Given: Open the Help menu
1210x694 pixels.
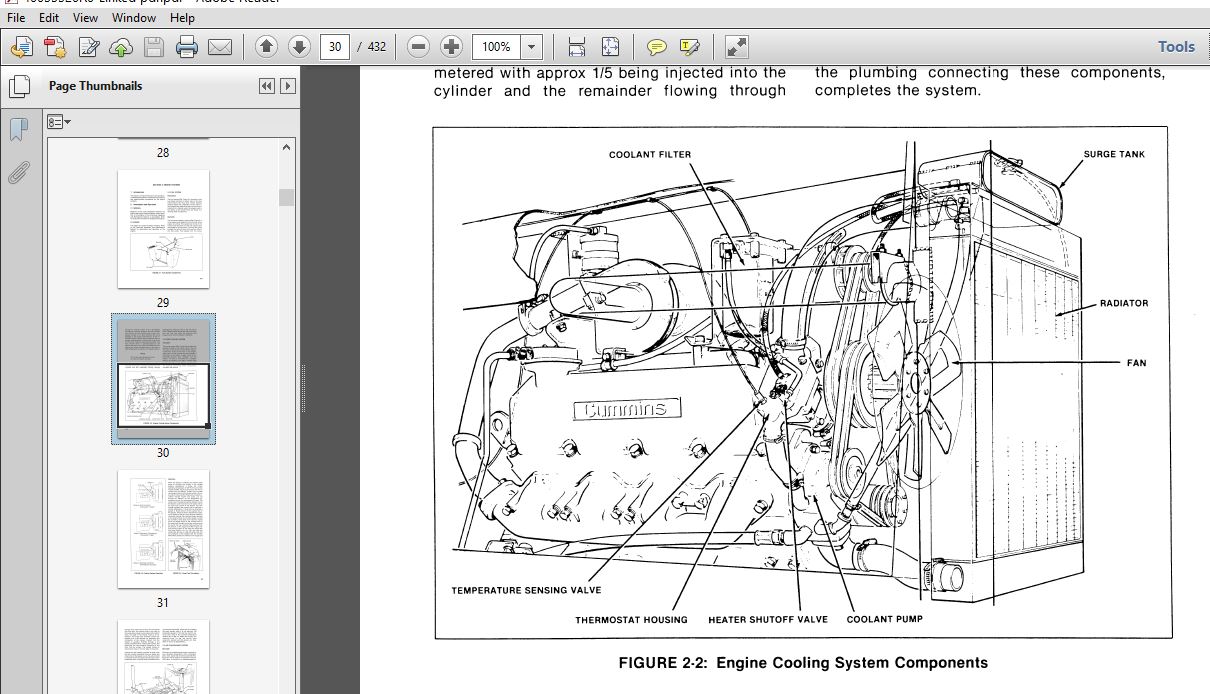Looking at the screenshot, I should coord(182,18).
